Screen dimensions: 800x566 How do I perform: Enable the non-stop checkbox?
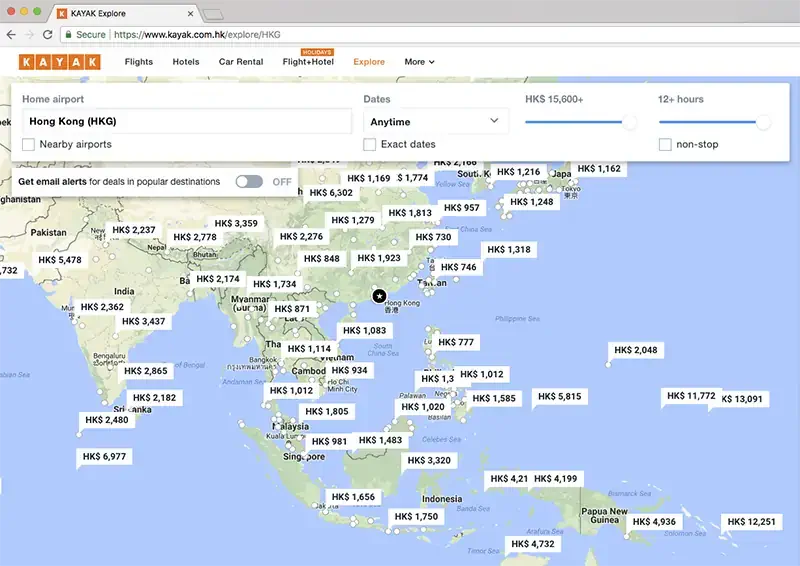[x=665, y=144]
